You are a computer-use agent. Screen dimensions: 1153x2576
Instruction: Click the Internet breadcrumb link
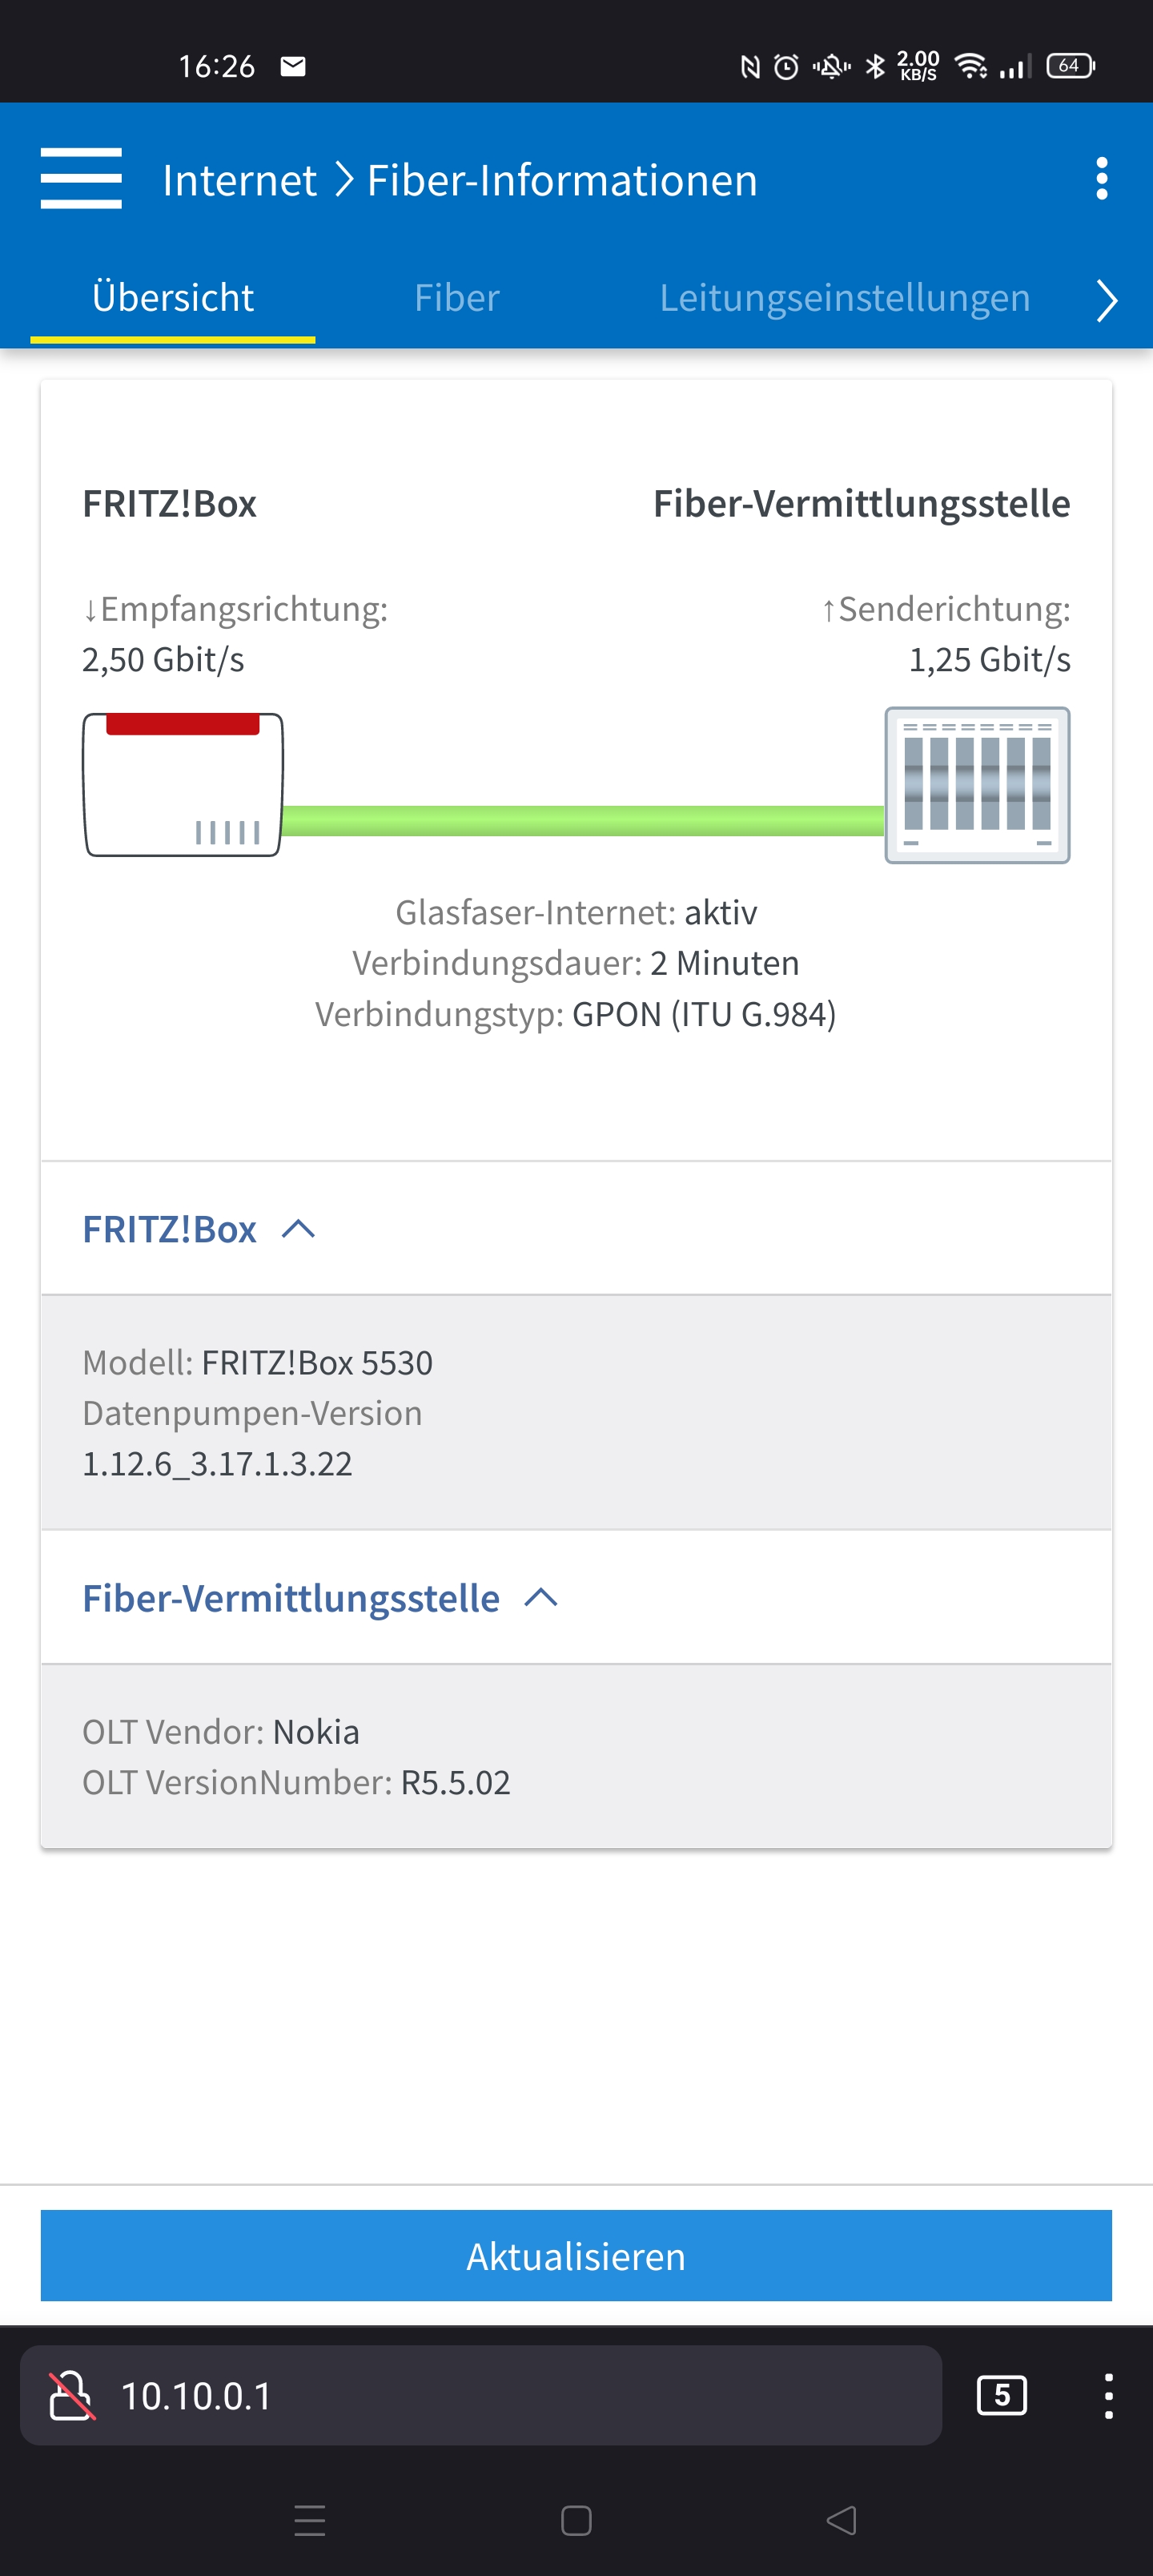[239, 180]
